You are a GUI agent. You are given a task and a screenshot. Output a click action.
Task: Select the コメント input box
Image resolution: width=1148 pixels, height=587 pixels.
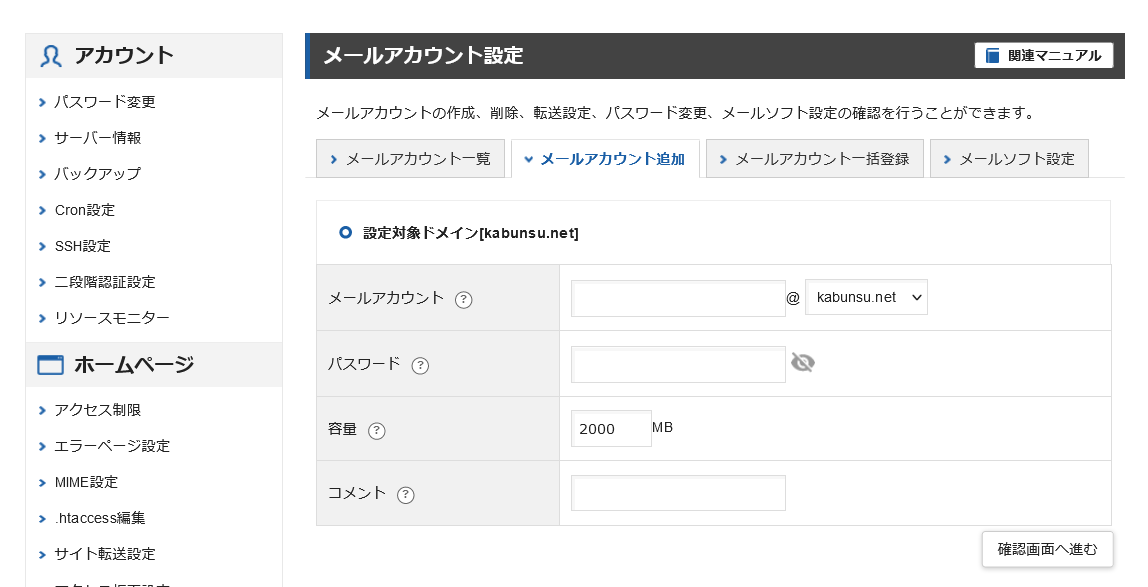coord(678,493)
